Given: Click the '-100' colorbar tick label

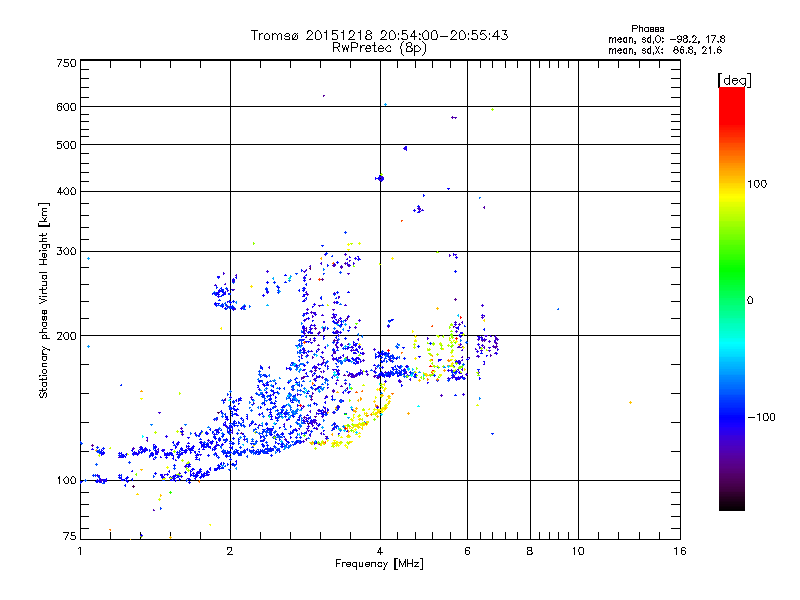Looking at the screenshot, I should (761, 417).
